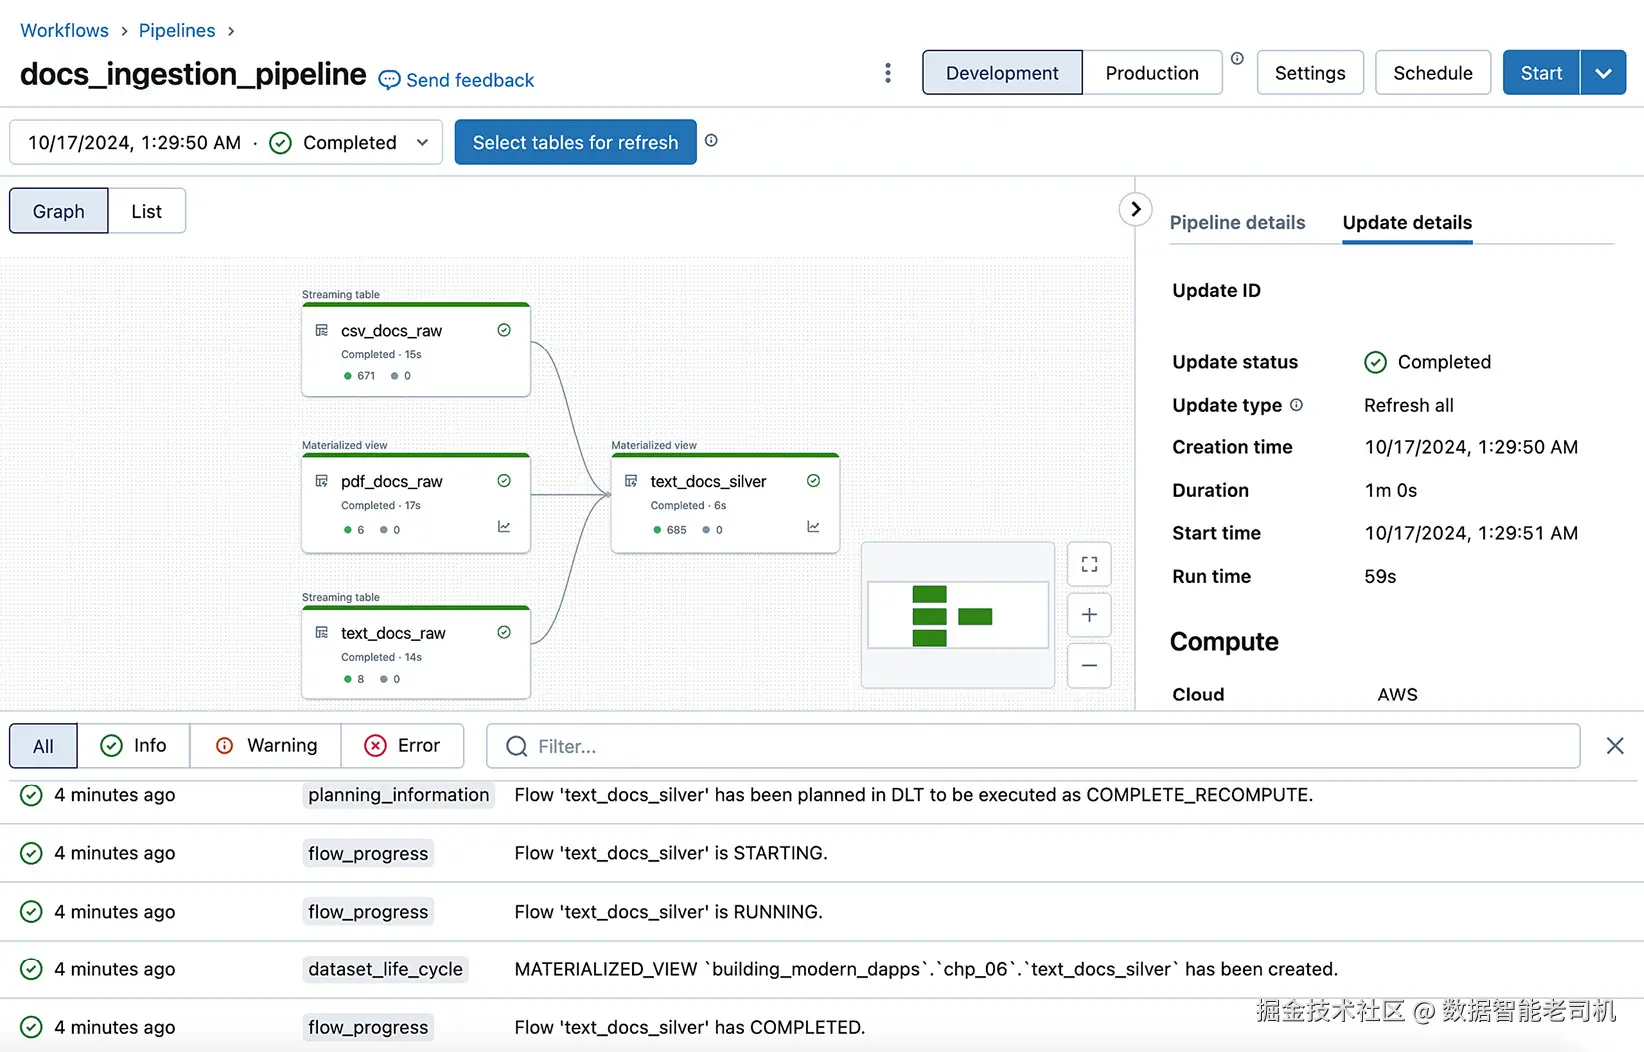
Task: Click the Duration value 1m 0s
Action: 1391,490
